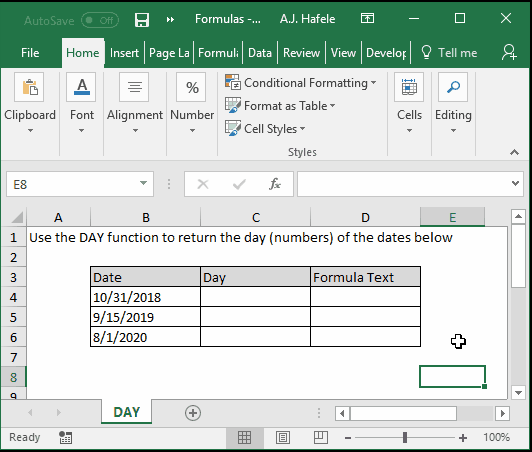The width and height of the screenshot is (532, 452).
Task: Click zoom out minus button
Action: coord(348,438)
